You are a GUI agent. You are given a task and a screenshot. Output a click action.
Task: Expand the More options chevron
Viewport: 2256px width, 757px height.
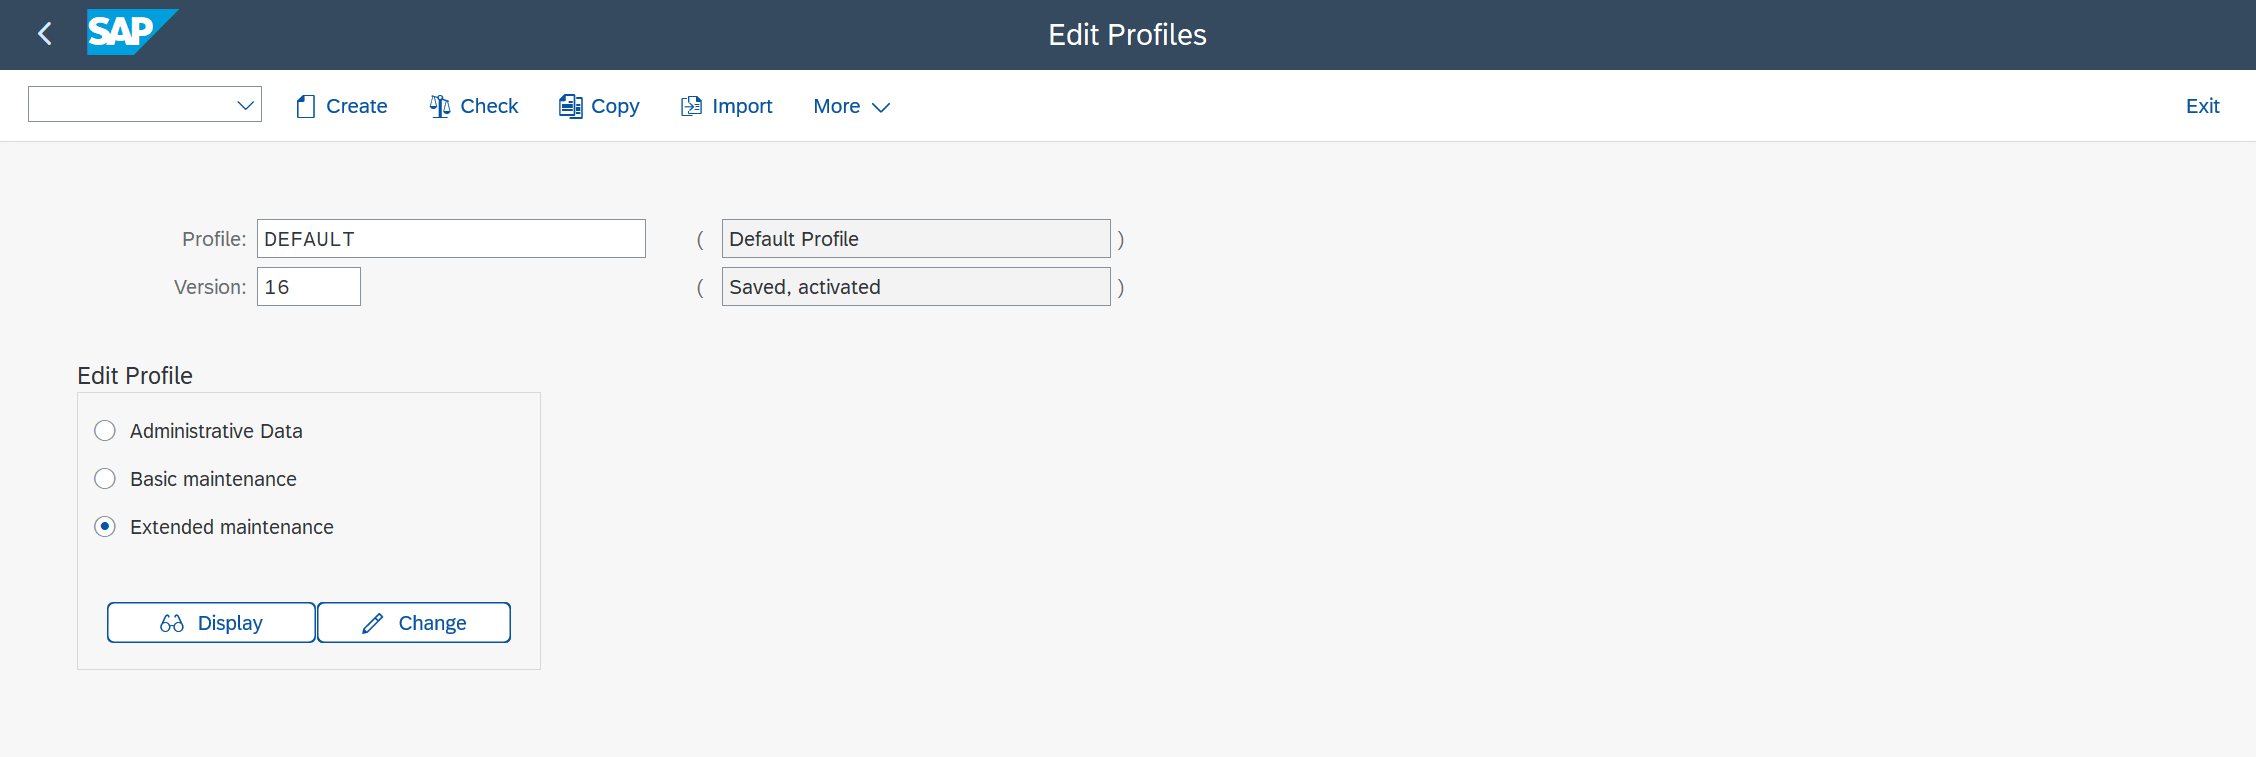881,107
